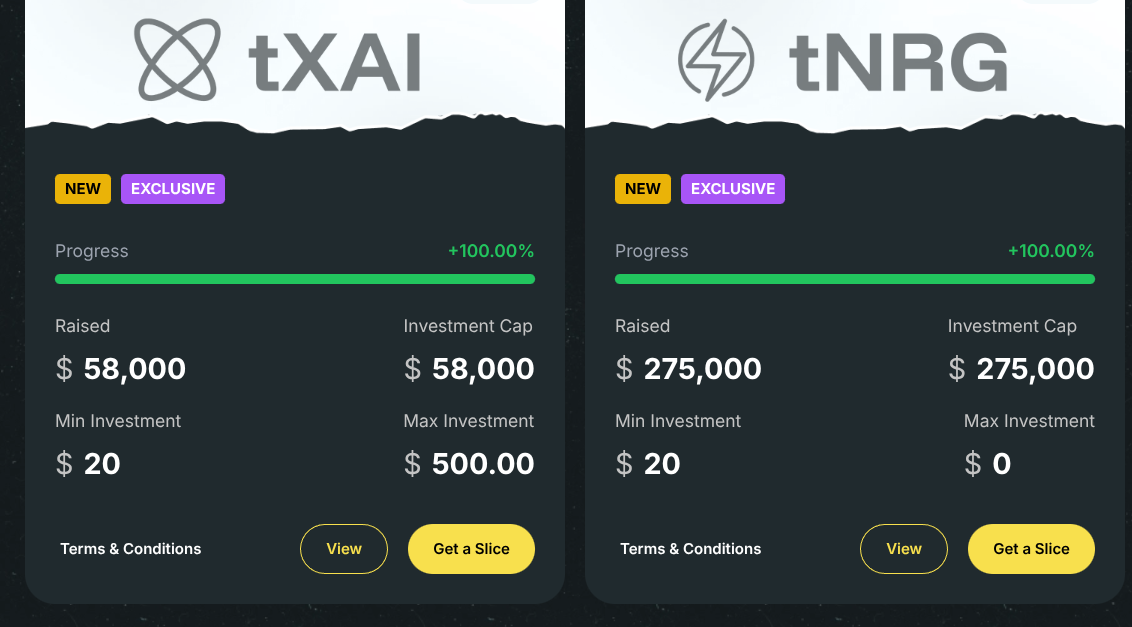Click the tXAI +100.00% progress value
The height and width of the screenshot is (627, 1132).
(x=491, y=251)
